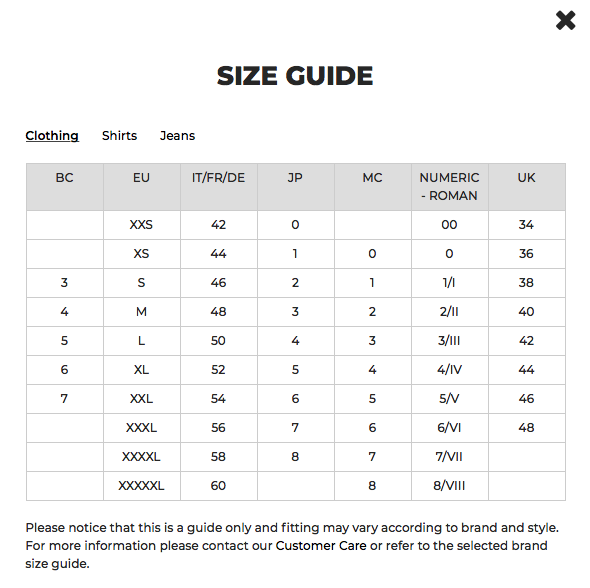Close the size guide with the X icon
The image size is (590, 588).
click(x=565, y=20)
